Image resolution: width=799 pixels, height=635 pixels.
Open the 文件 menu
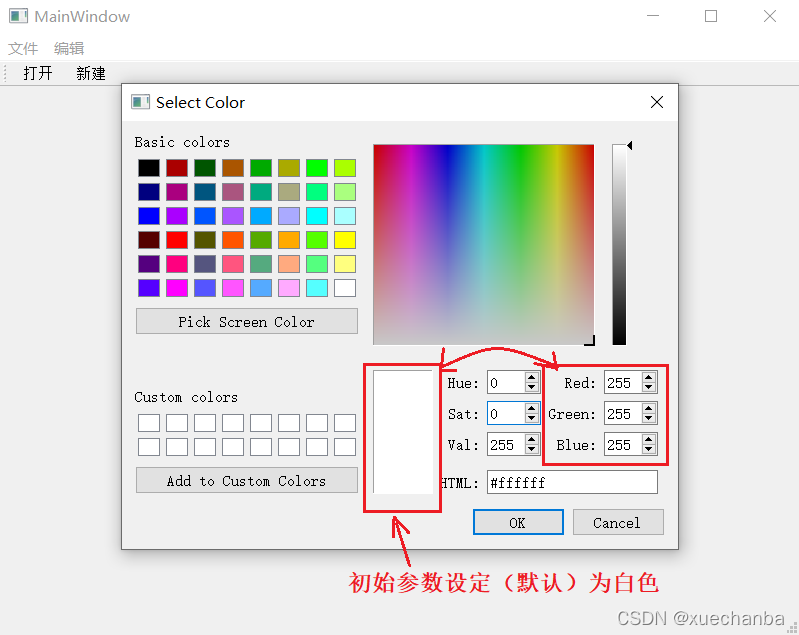[23, 48]
